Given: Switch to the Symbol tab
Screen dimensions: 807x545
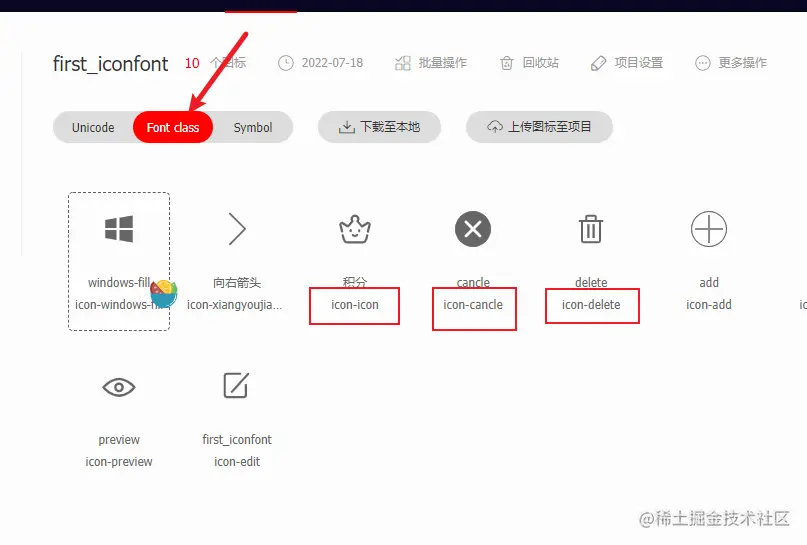Looking at the screenshot, I should pyautogui.click(x=253, y=127).
